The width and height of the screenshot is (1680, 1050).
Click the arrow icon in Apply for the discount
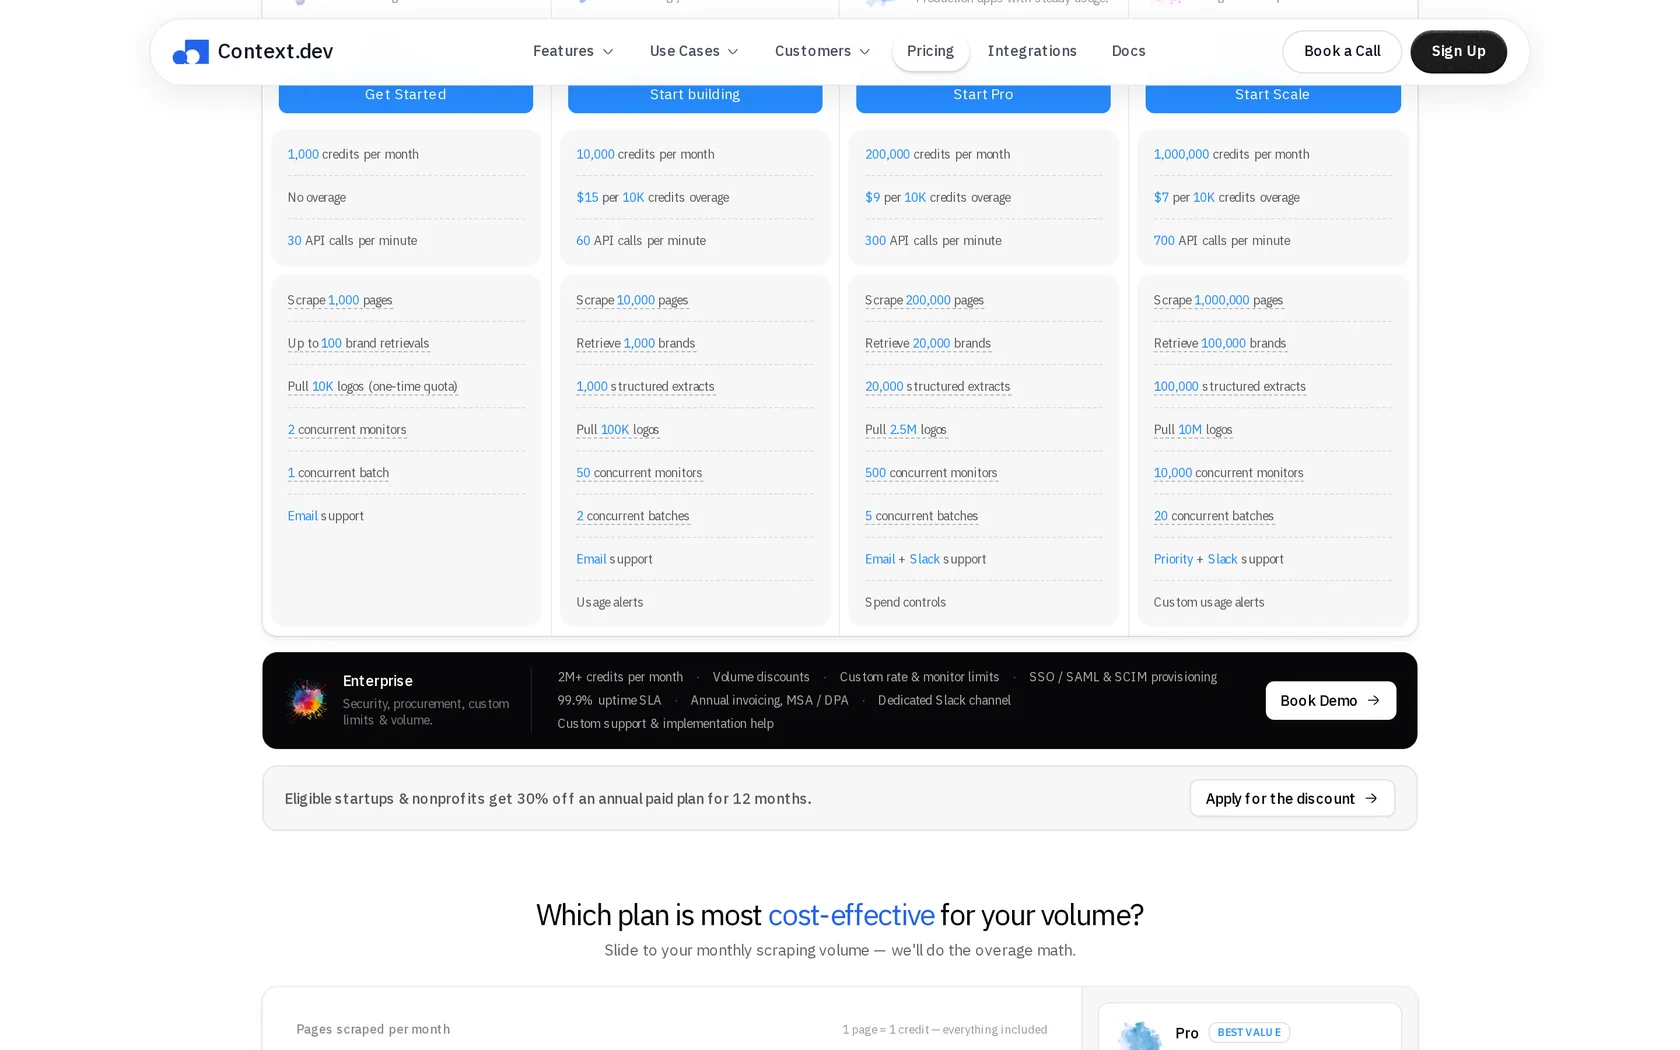click(x=1371, y=799)
